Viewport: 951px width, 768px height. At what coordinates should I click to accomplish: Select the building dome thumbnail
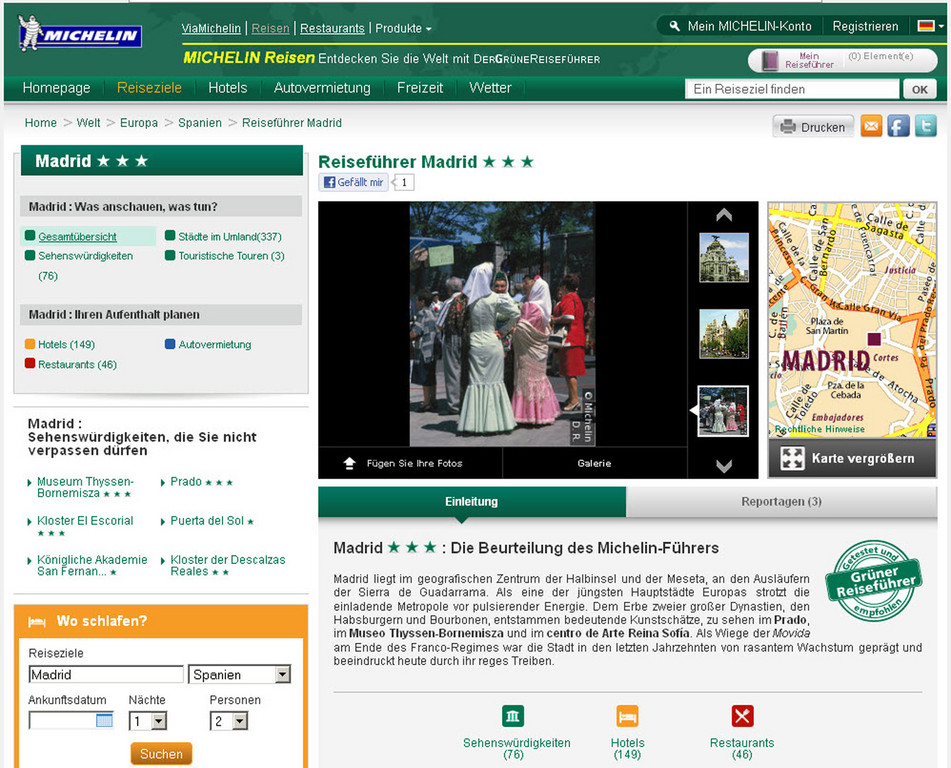(724, 258)
